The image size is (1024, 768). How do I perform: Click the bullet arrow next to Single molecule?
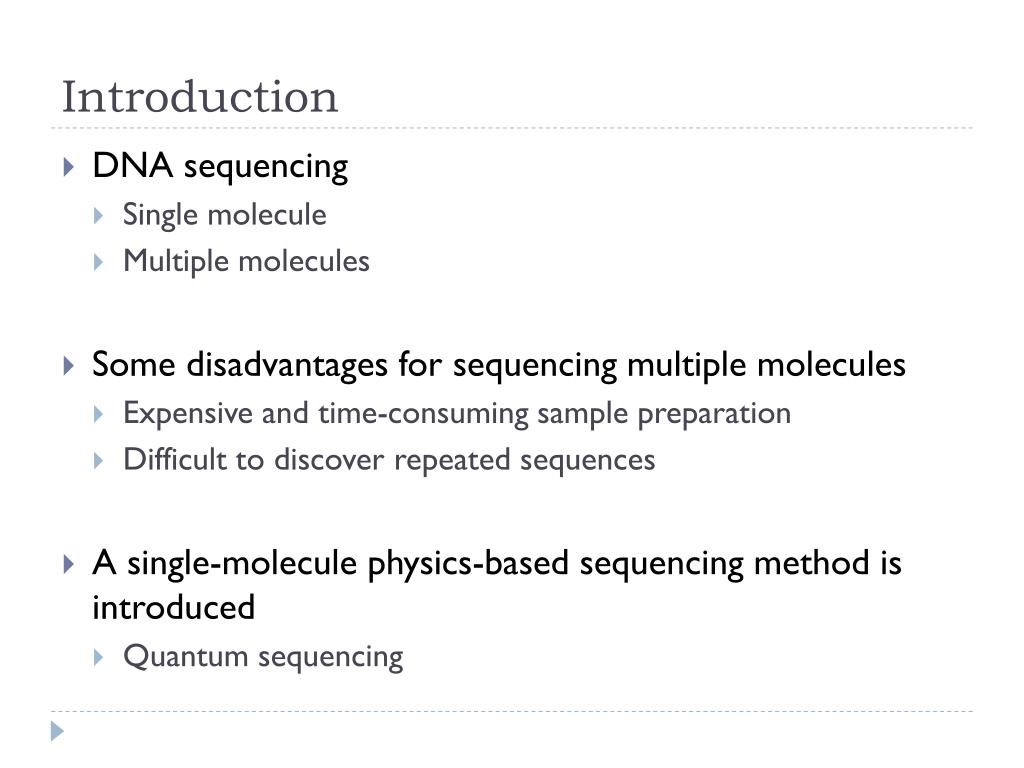(x=99, y=216)
